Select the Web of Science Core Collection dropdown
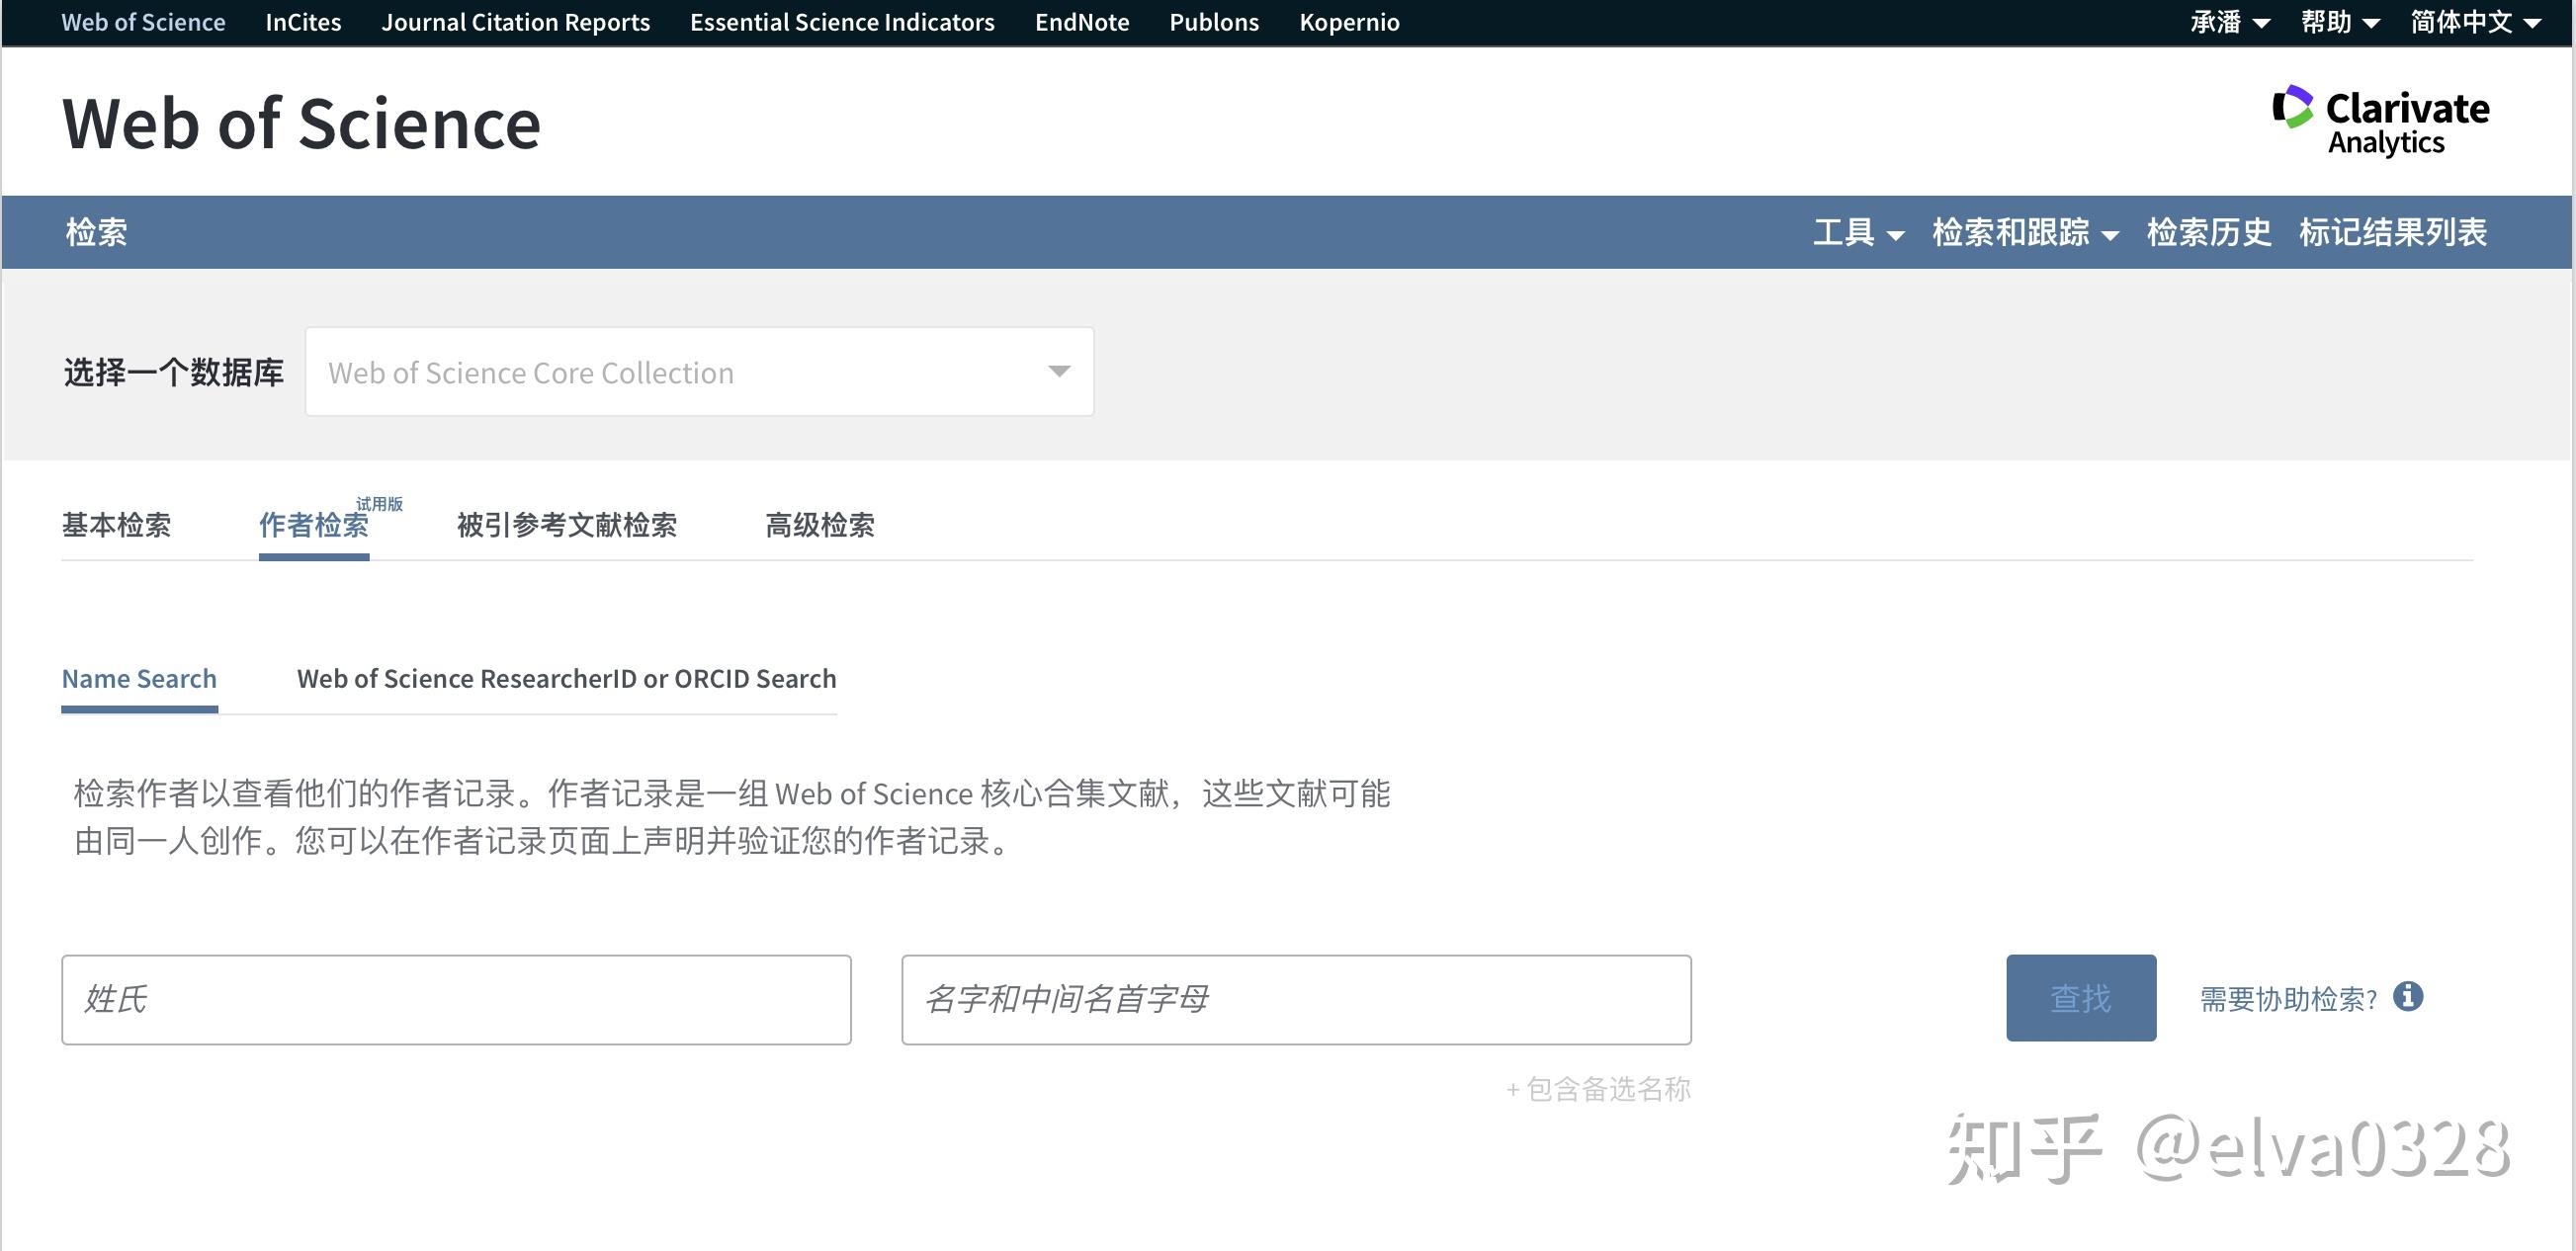 click(697, 373)
